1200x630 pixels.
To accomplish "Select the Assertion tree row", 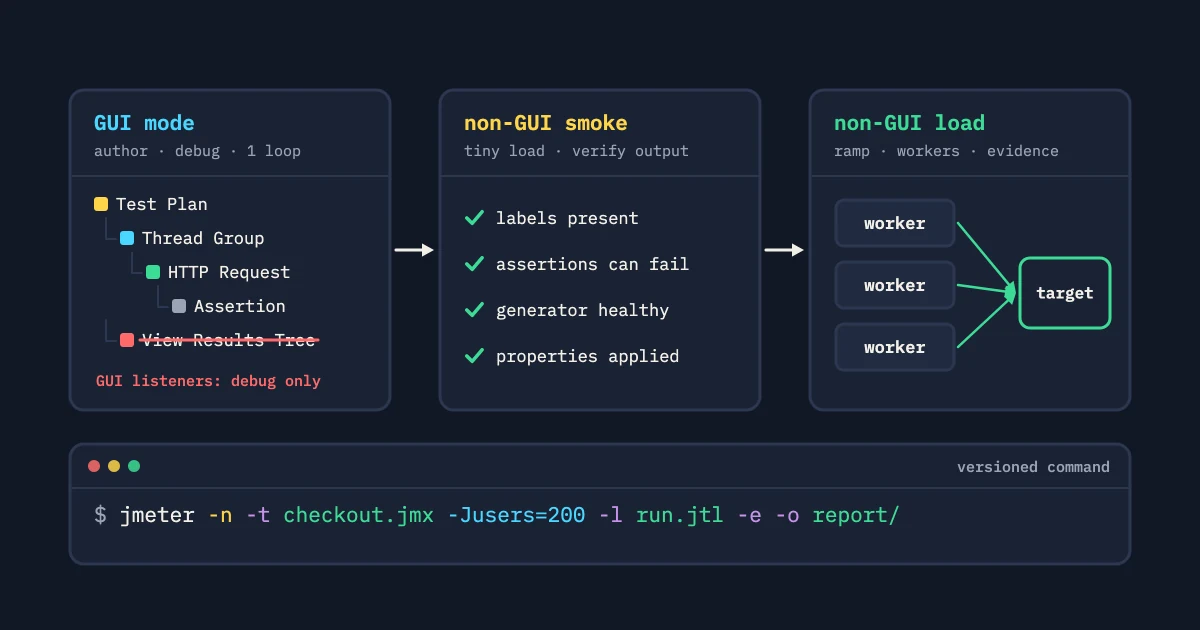I will click(229, 306).
